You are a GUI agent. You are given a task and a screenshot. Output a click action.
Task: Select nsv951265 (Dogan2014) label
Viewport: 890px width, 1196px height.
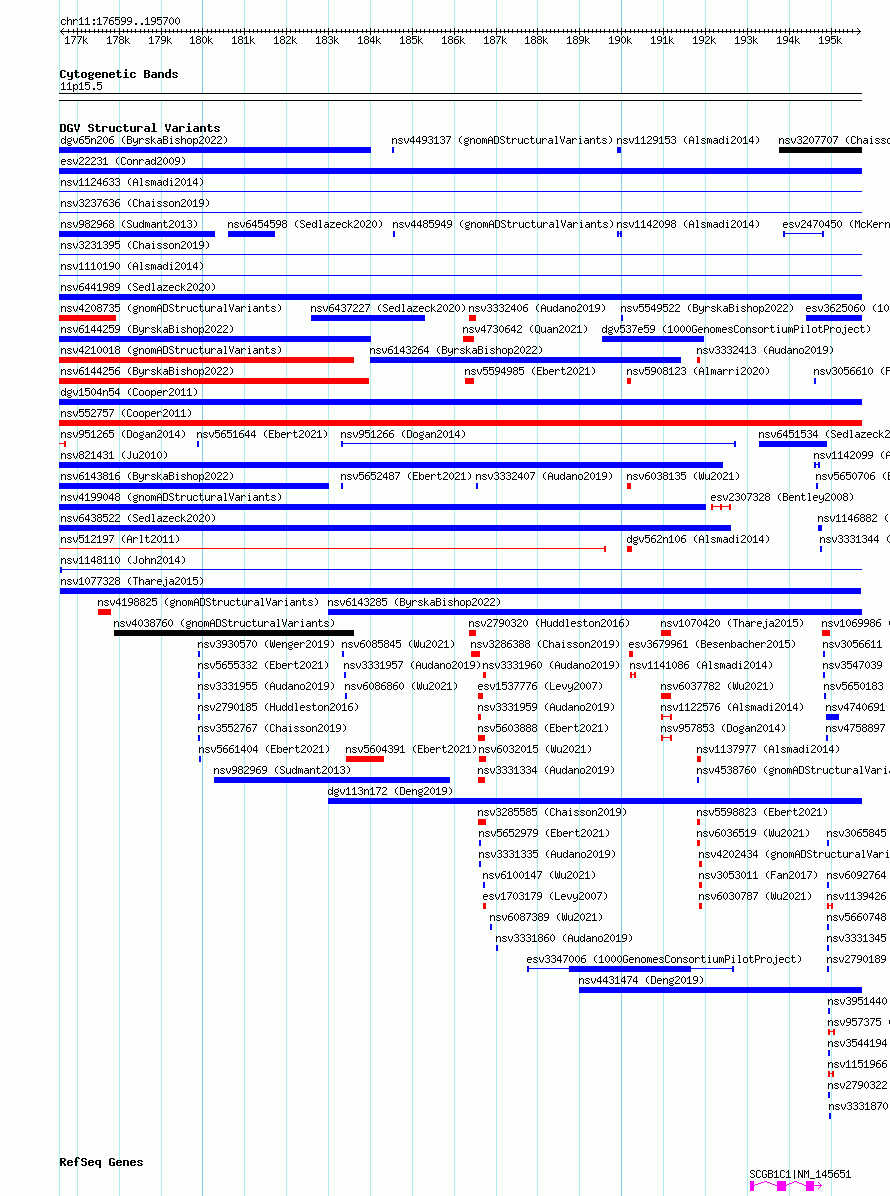[123, 434]
